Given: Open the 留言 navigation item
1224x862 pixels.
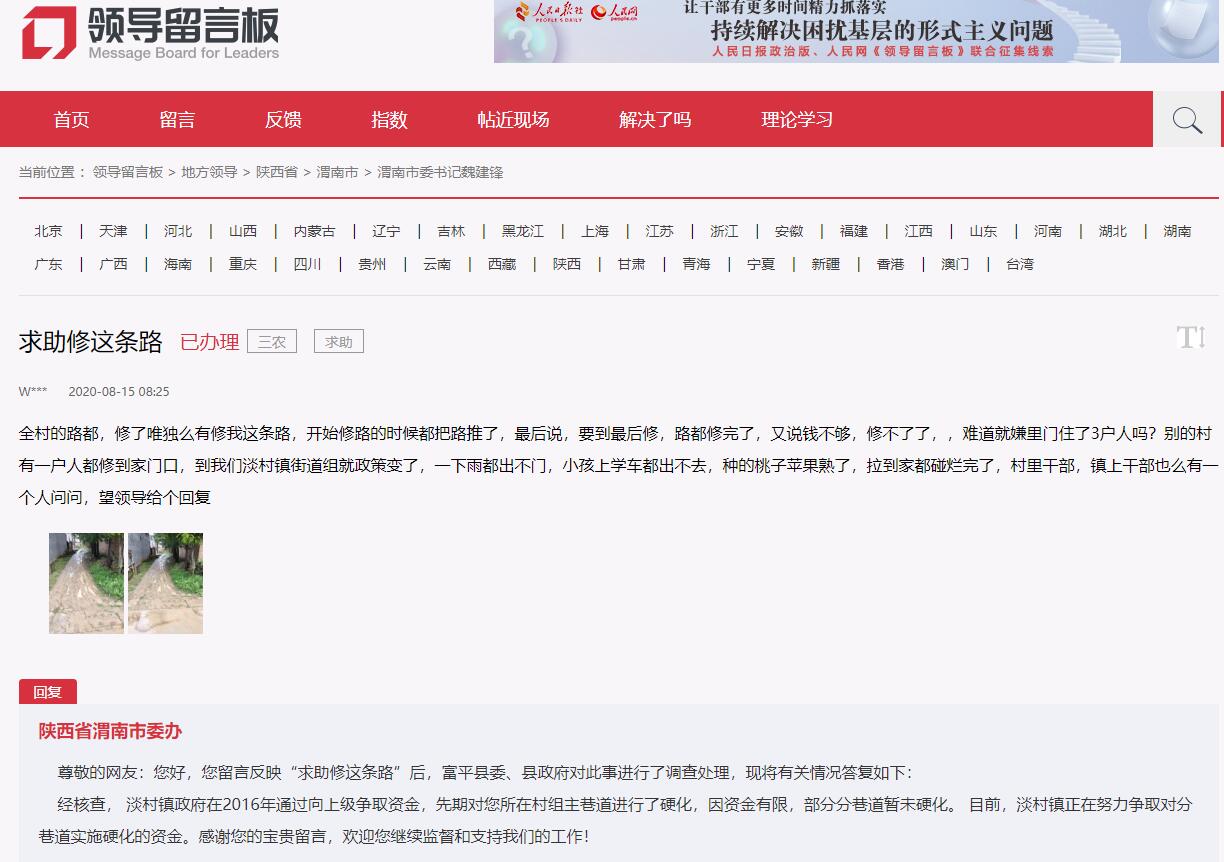Looking at the screenshot, I should coord(177,120).
